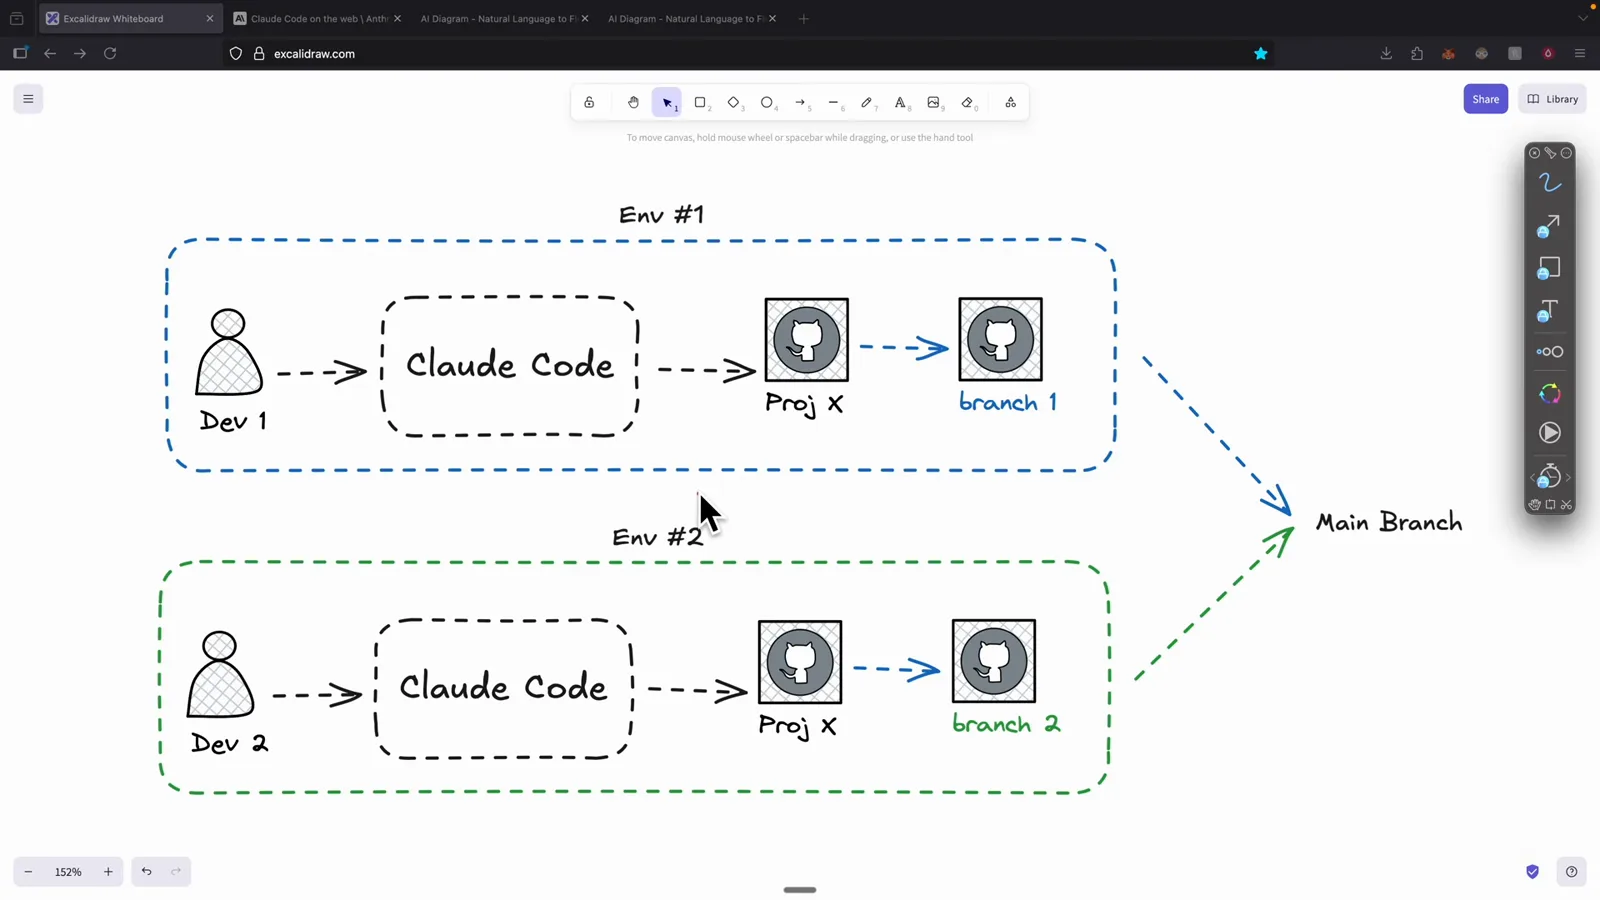
Task: Open the Excalidraw hamburger menu
Action: click(28, 99)
